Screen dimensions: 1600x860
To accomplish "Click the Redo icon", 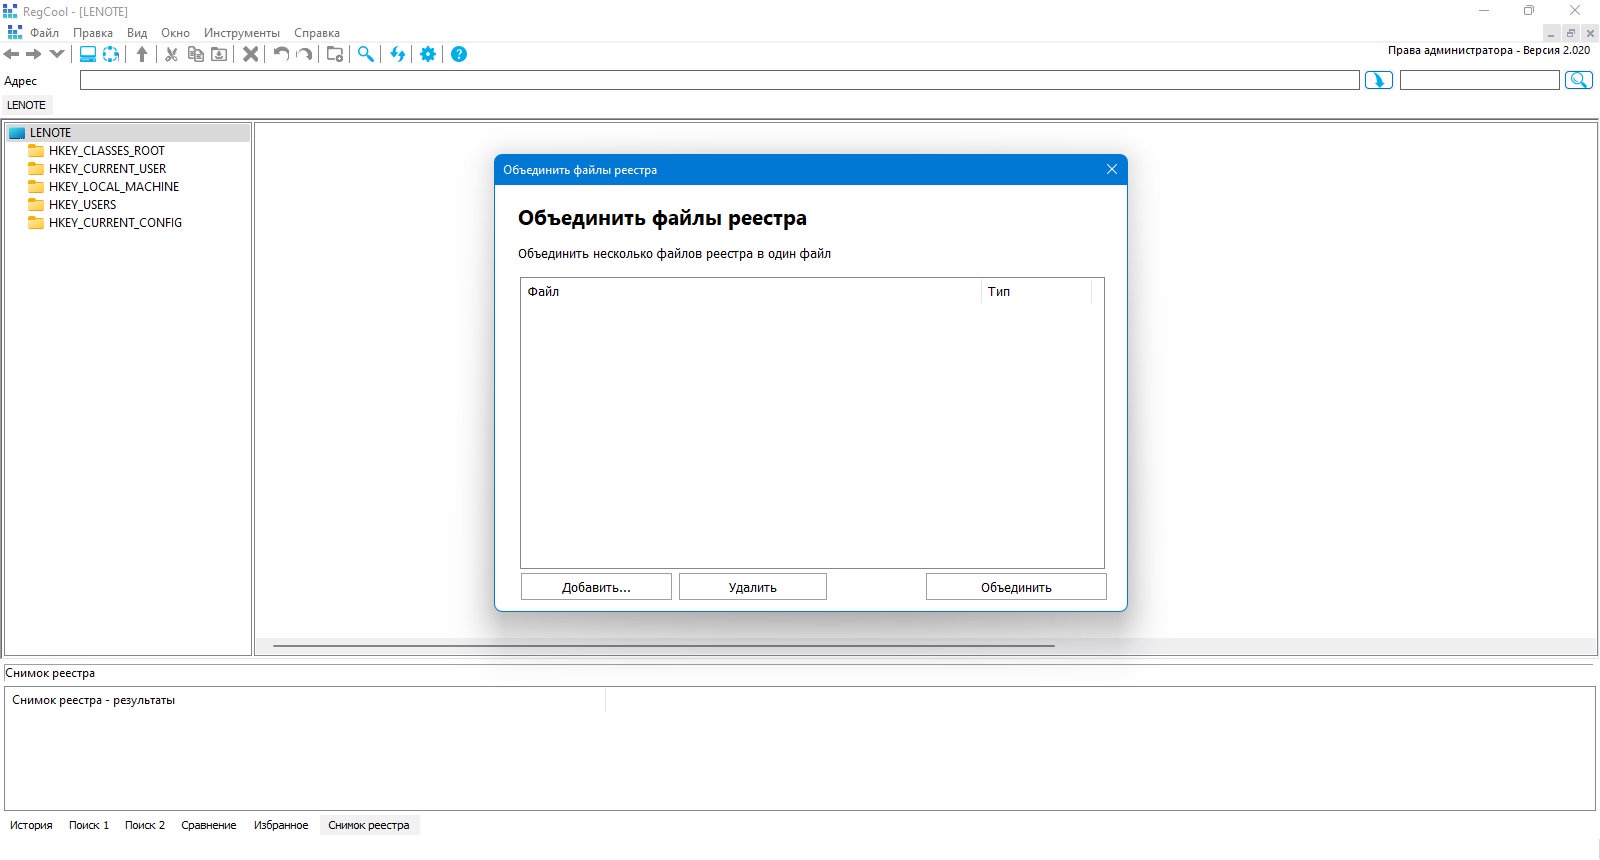I will pos(304,54).
